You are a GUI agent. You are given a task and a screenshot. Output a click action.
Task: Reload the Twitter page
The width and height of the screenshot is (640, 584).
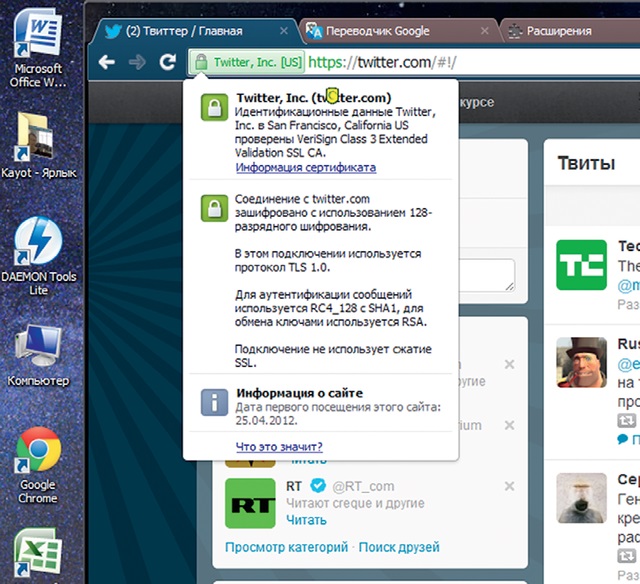167,62
